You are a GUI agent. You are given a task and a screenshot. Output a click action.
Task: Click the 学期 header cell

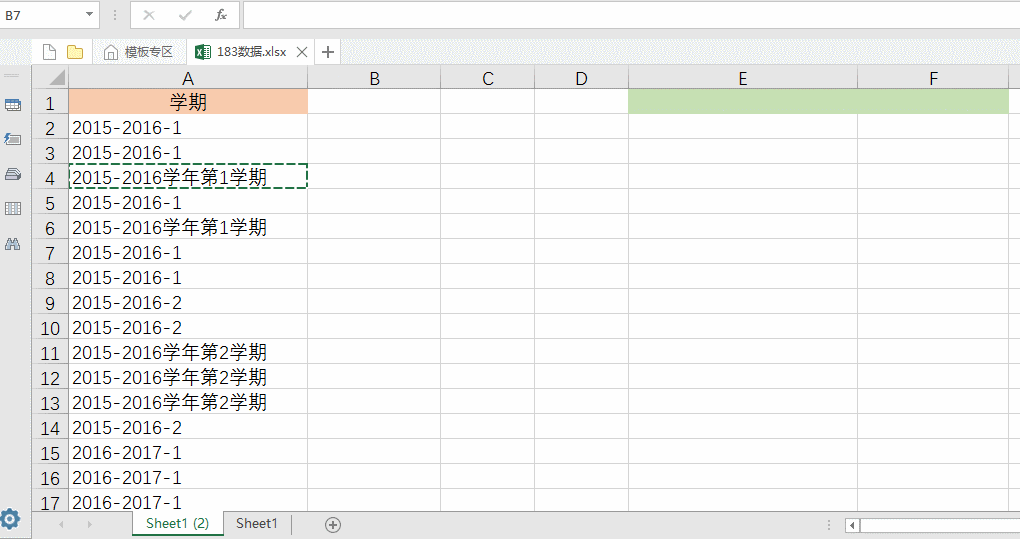pyautogui.click(x=188, y=102)
